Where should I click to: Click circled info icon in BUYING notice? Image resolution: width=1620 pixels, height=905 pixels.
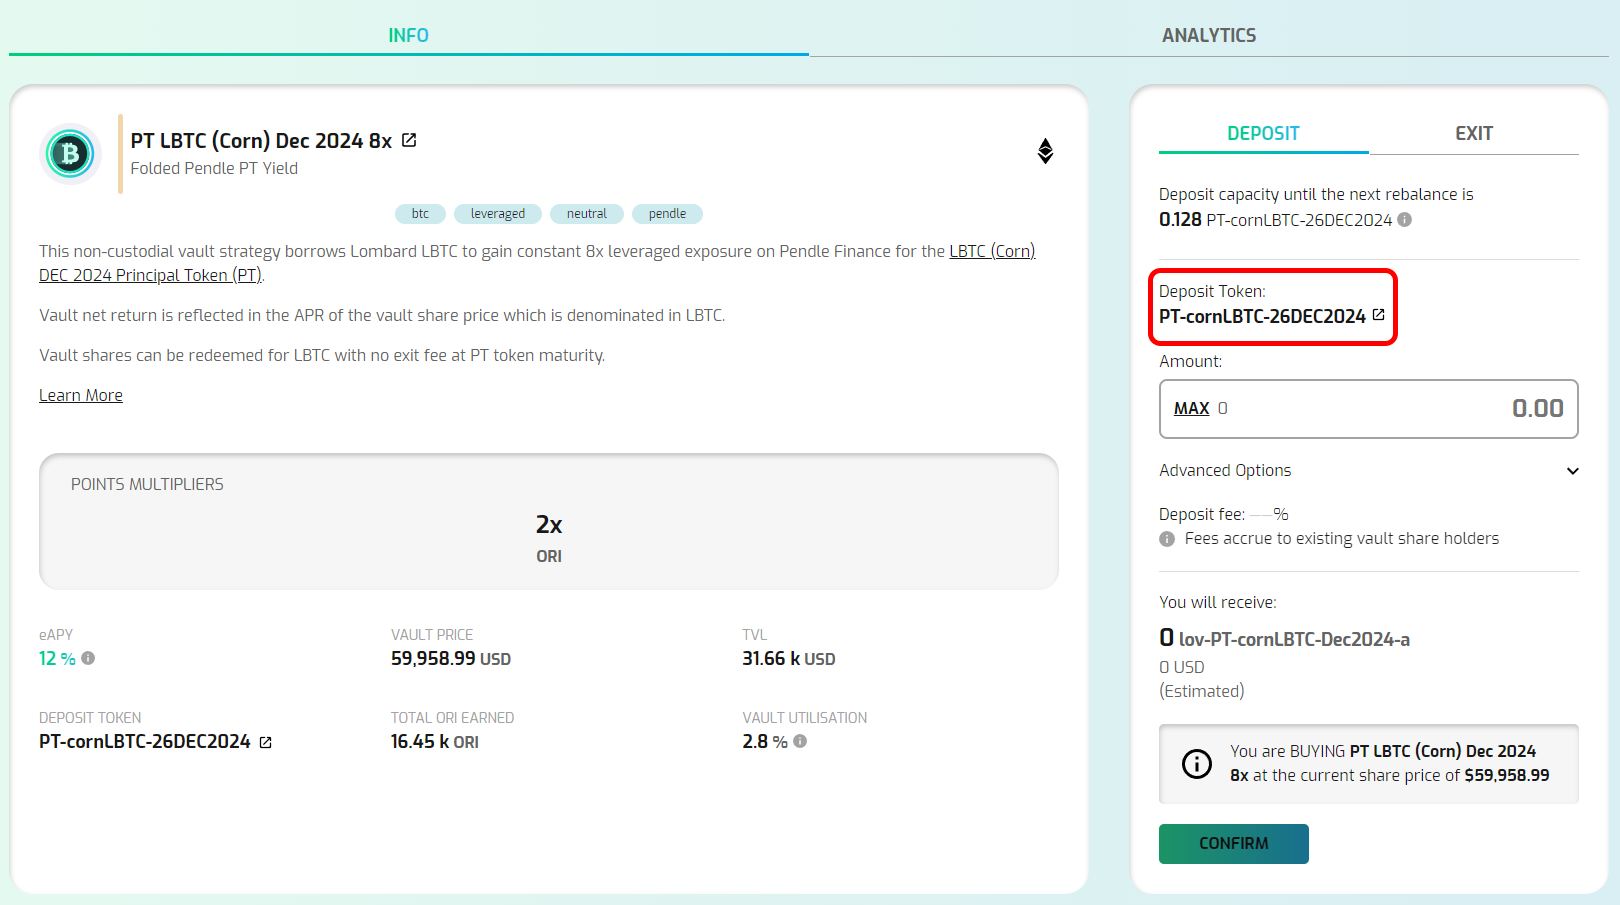tap(1196, 764)
